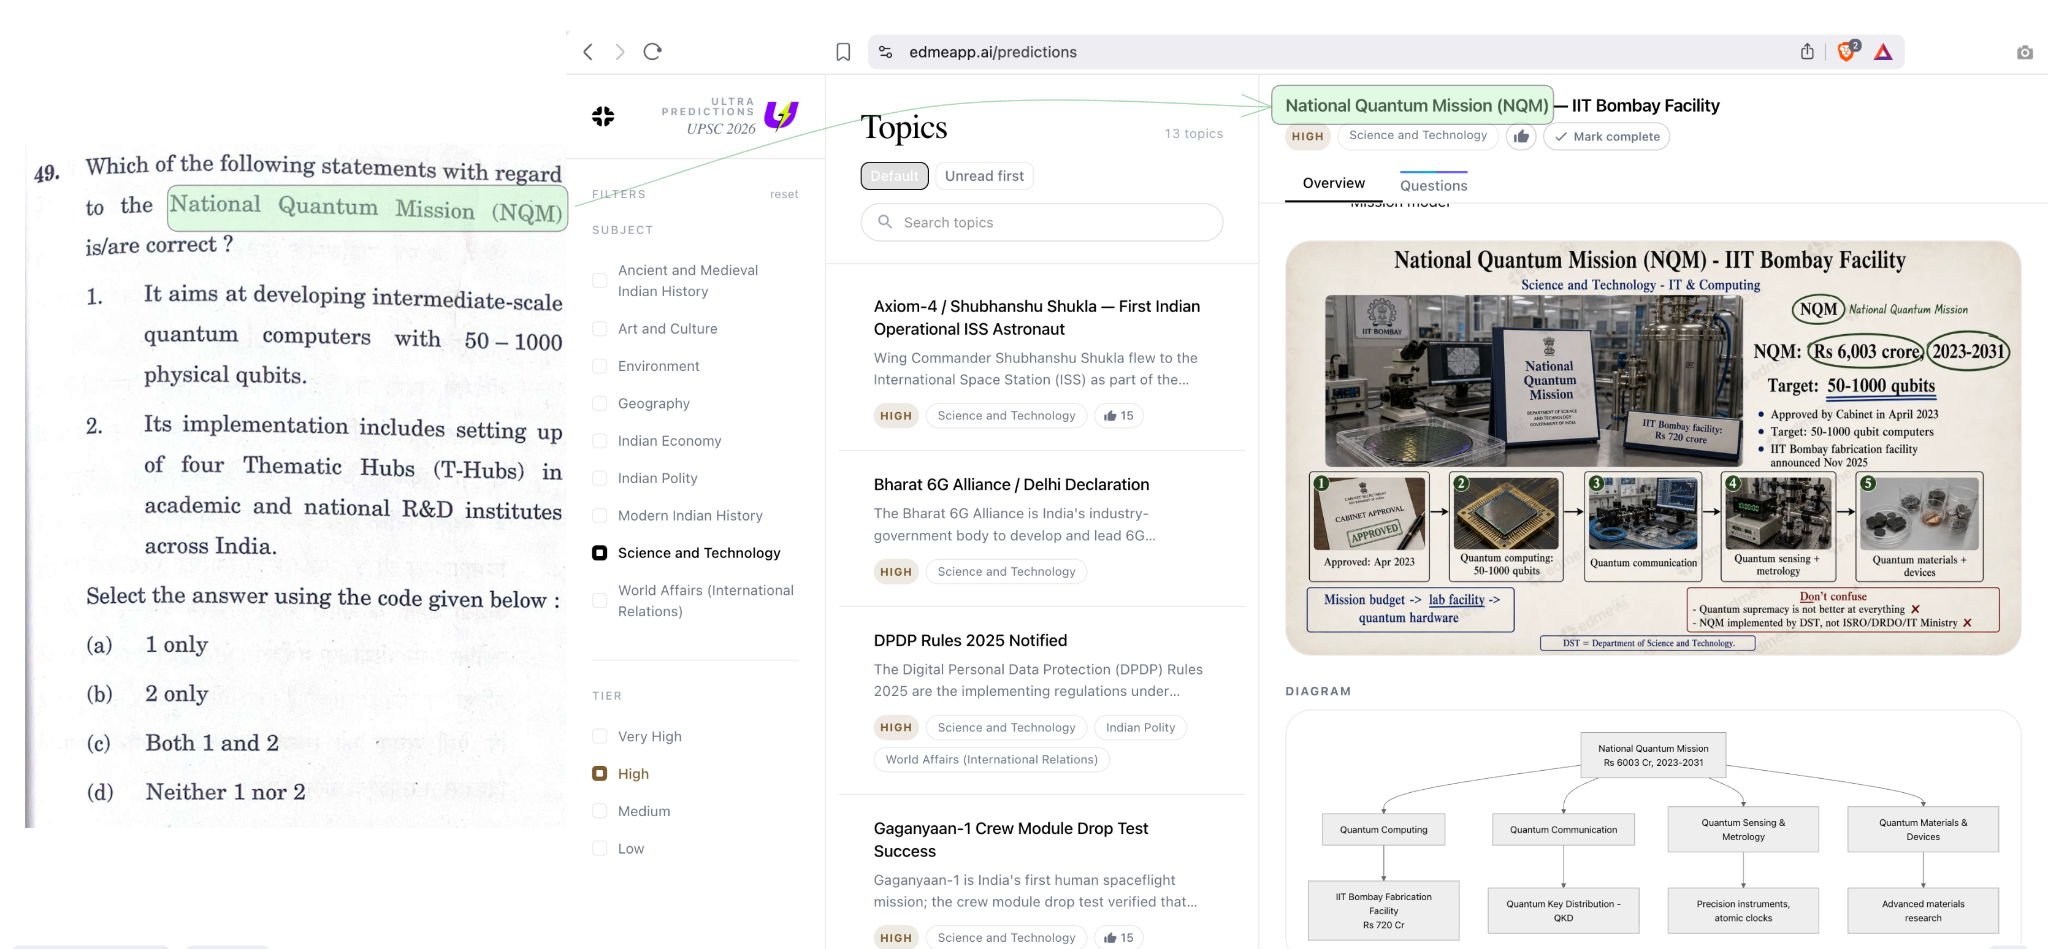Reload the edmeapp.ai predictions page
Image resolution: width=2048 pixels, height=949 pixels.
(653, 52)
